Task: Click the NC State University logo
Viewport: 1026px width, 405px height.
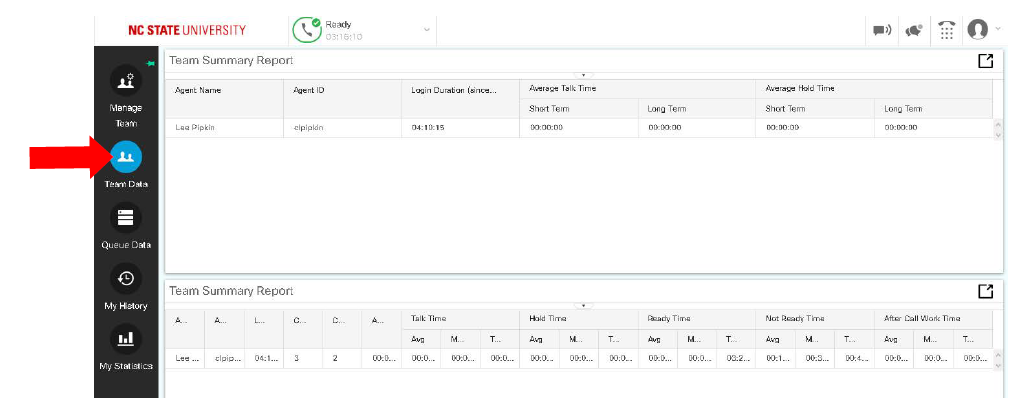Action: (x=186, y=30)
